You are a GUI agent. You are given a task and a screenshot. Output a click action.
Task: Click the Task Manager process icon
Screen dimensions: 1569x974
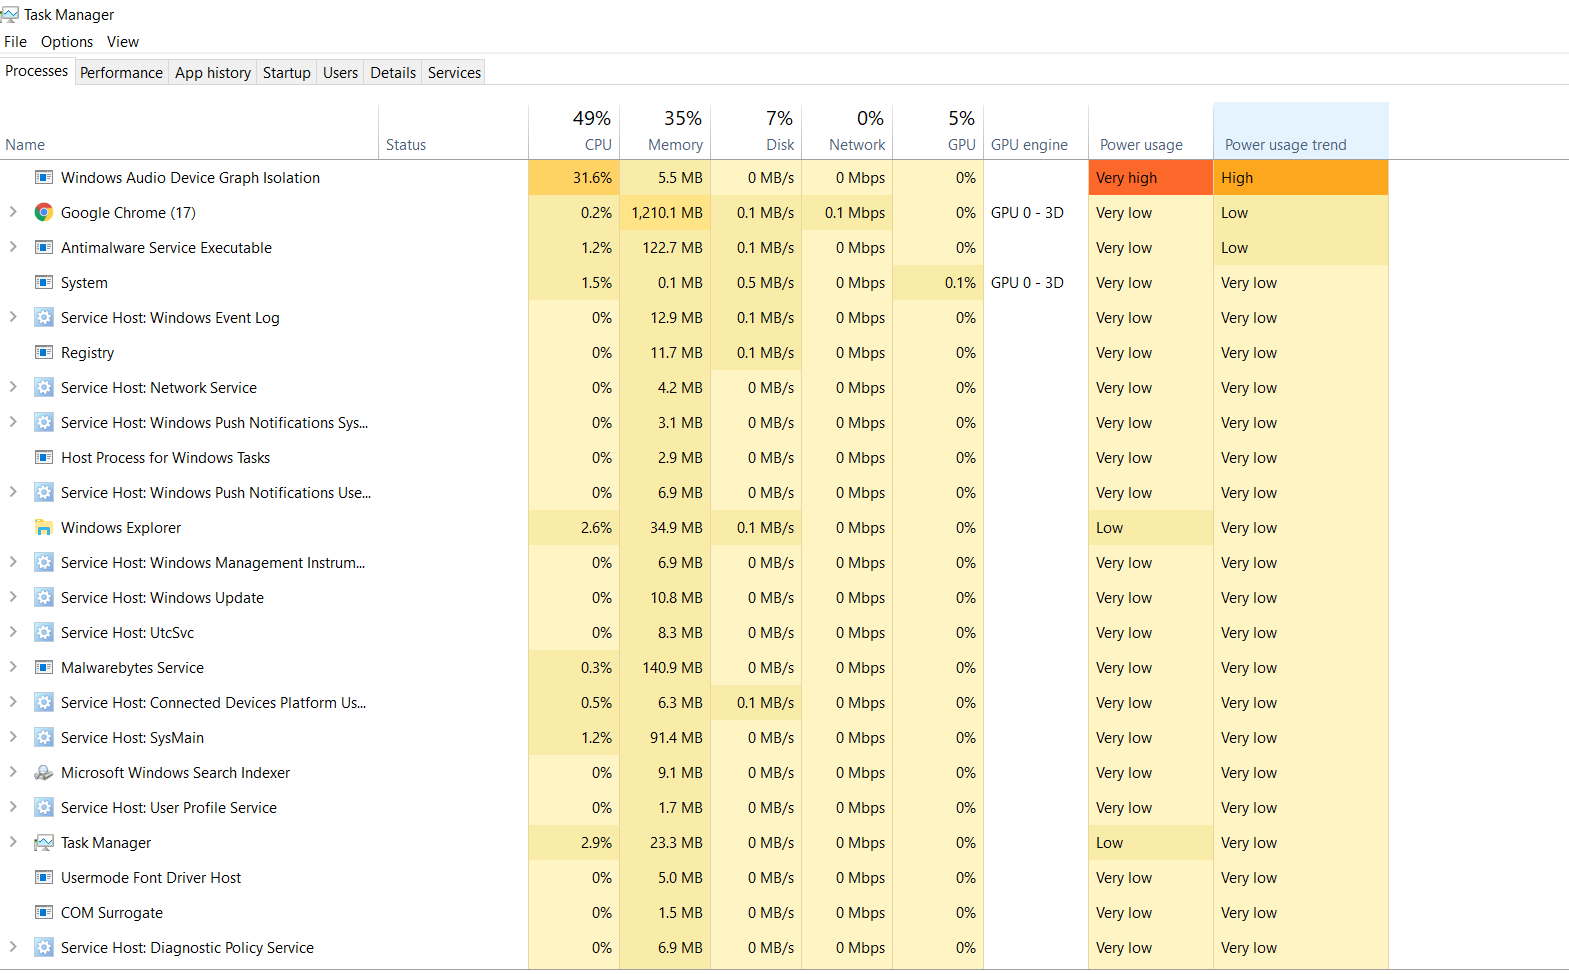coord(43,843)
